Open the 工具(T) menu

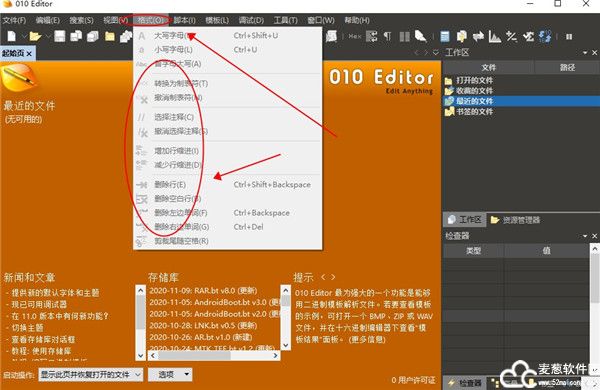285,20
